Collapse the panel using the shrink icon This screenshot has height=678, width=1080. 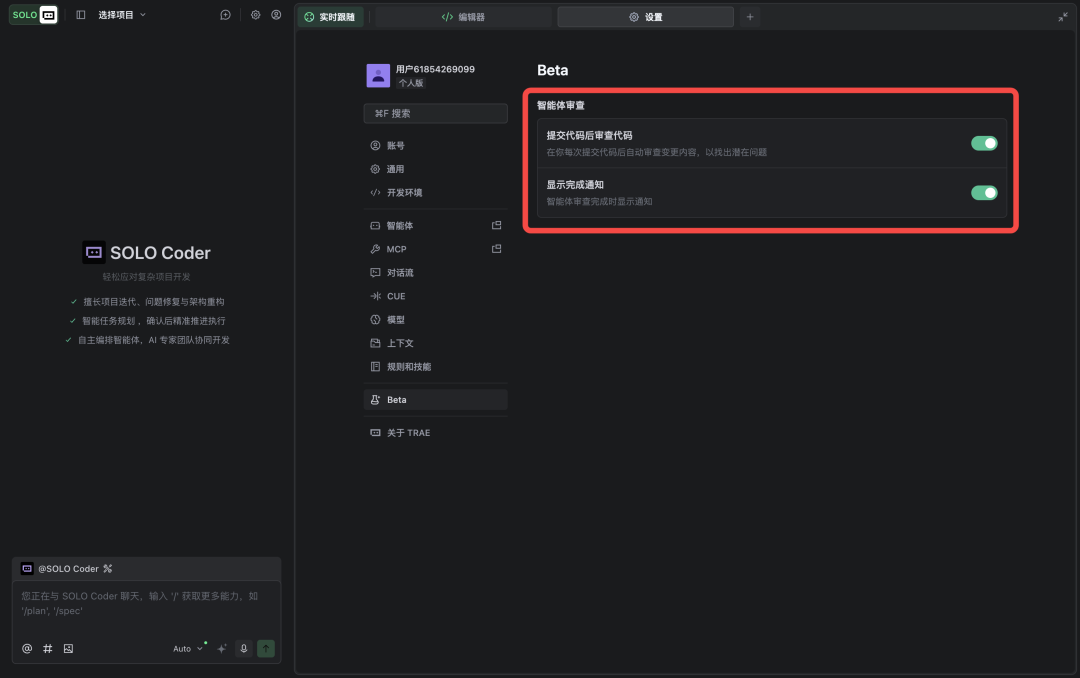click(x=1063, y=17)
